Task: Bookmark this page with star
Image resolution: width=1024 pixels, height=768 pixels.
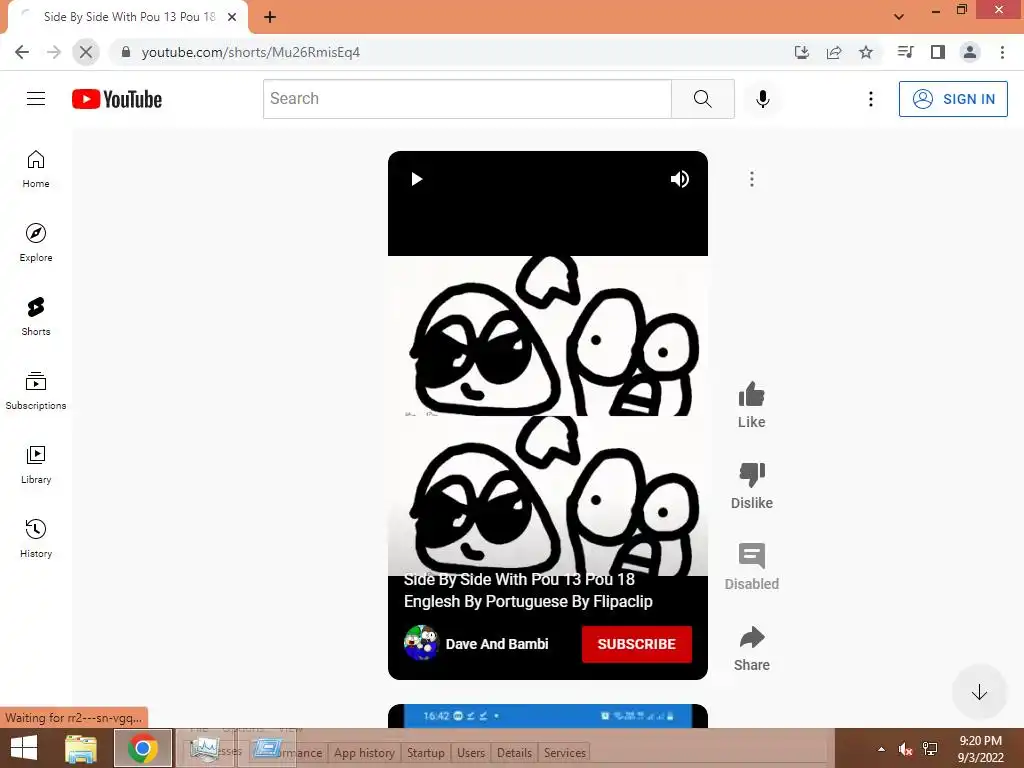Action: [x=866, y=52]
